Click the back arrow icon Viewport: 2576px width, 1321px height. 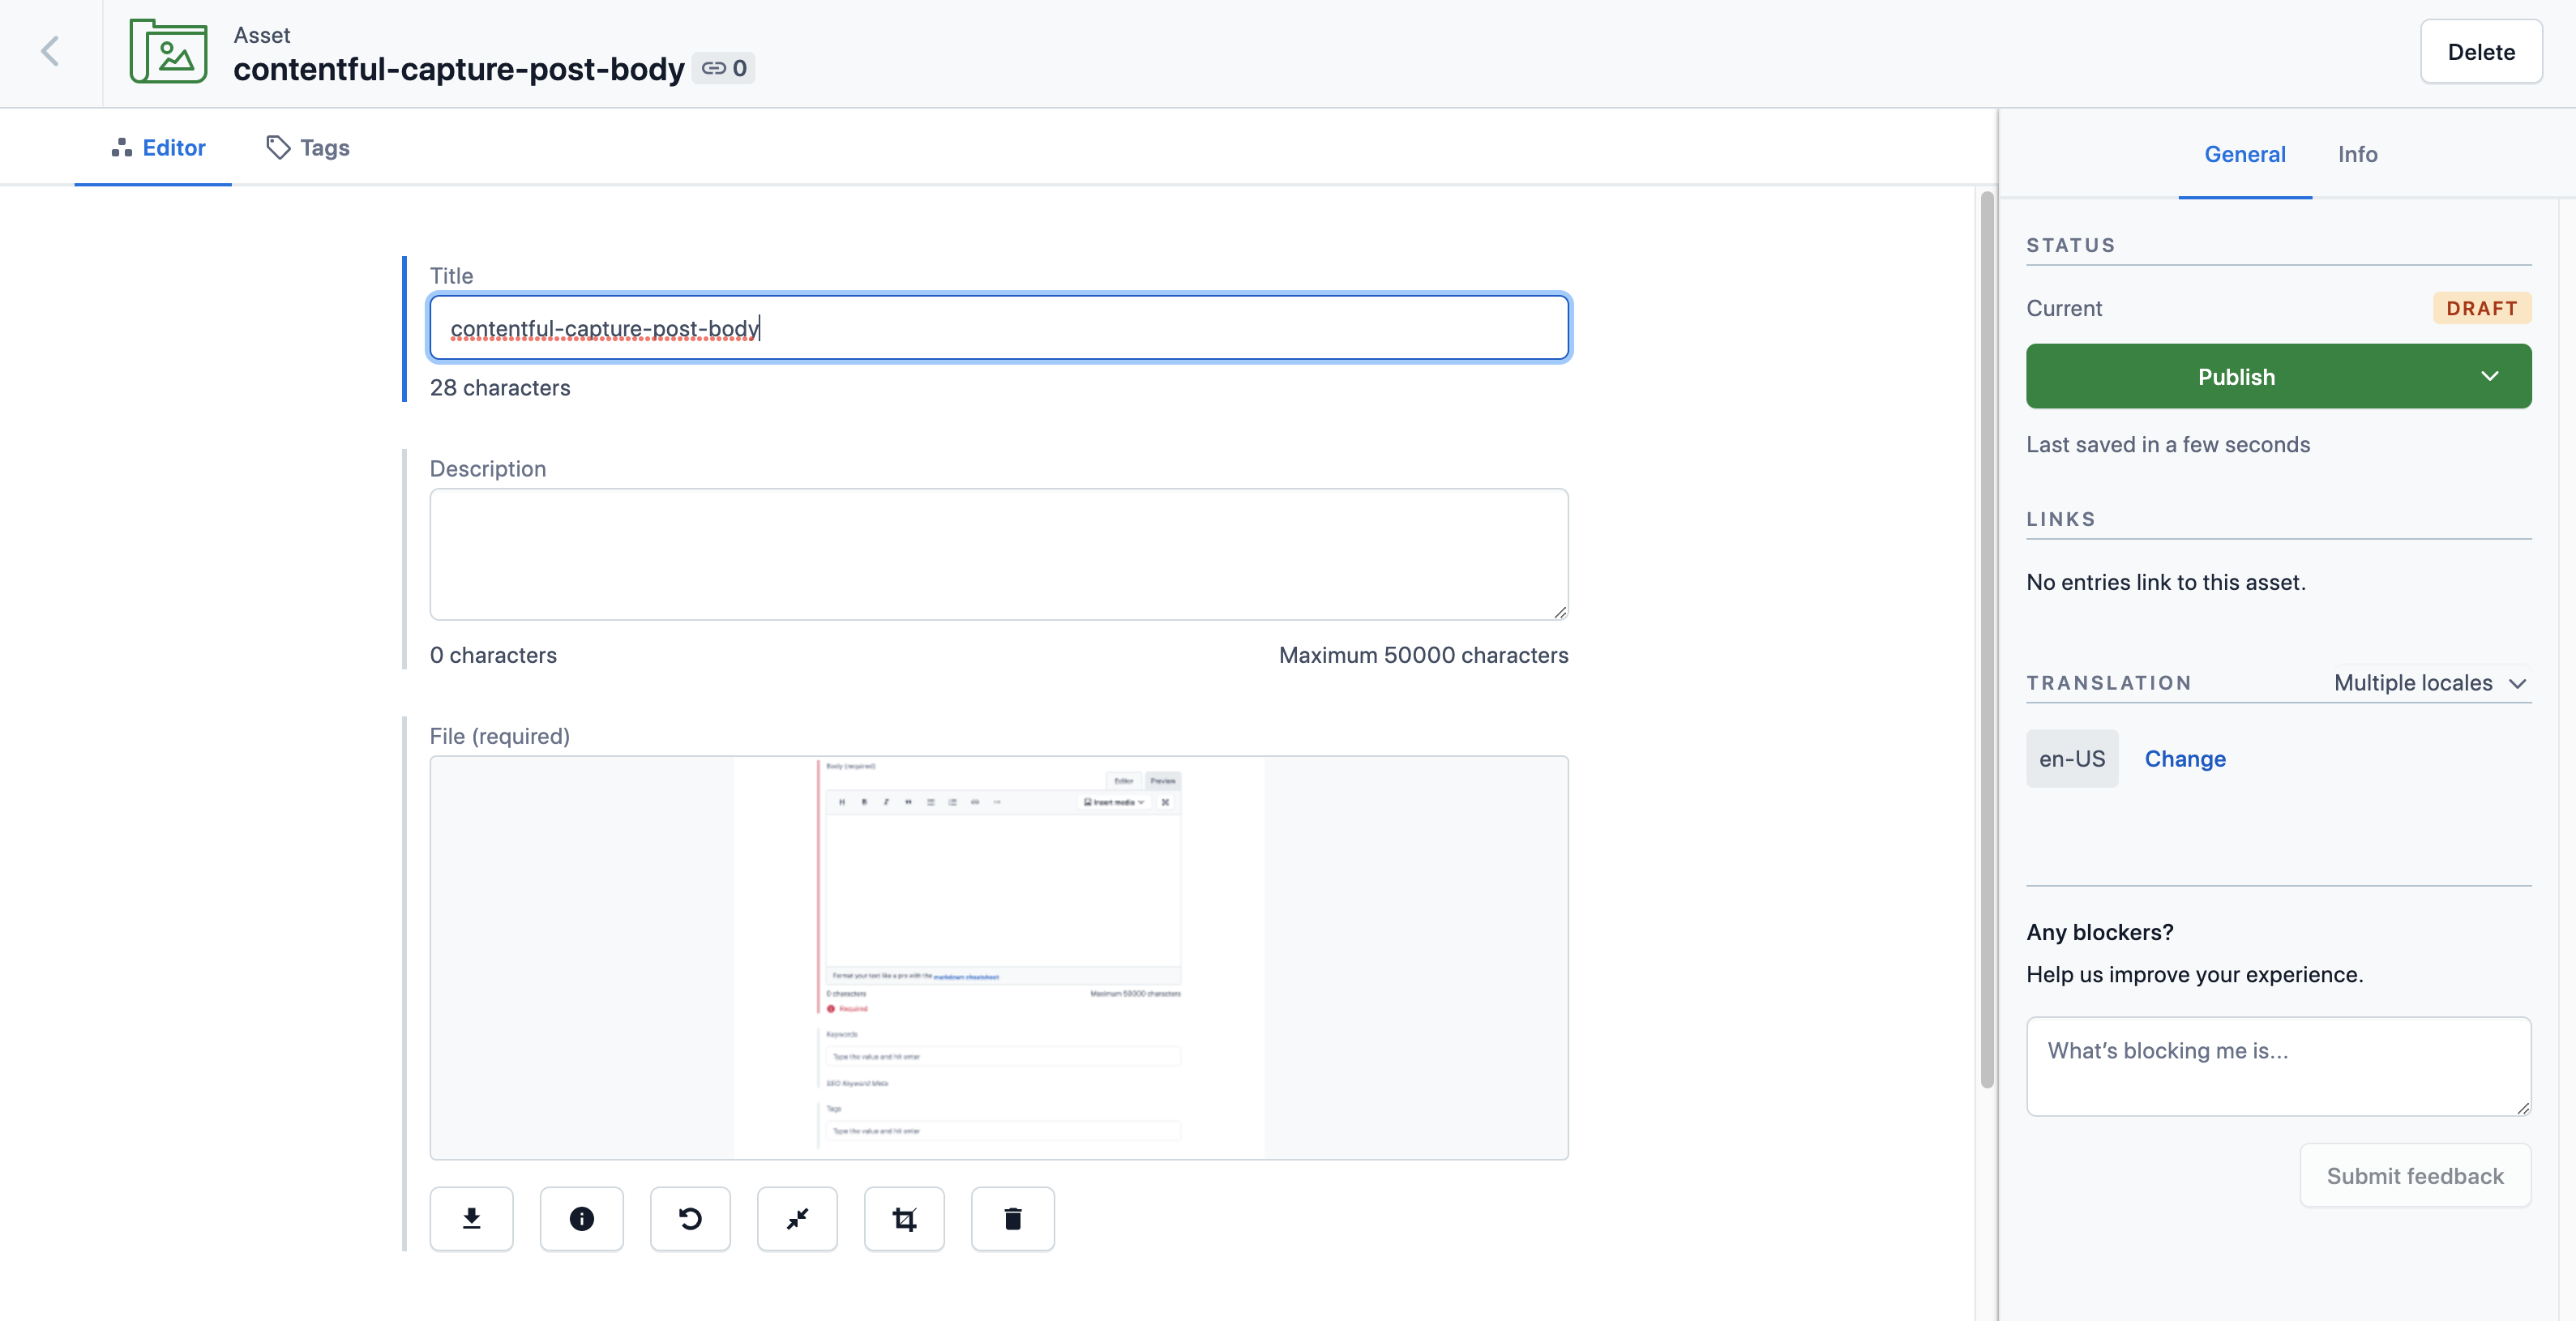coord(50,52)
